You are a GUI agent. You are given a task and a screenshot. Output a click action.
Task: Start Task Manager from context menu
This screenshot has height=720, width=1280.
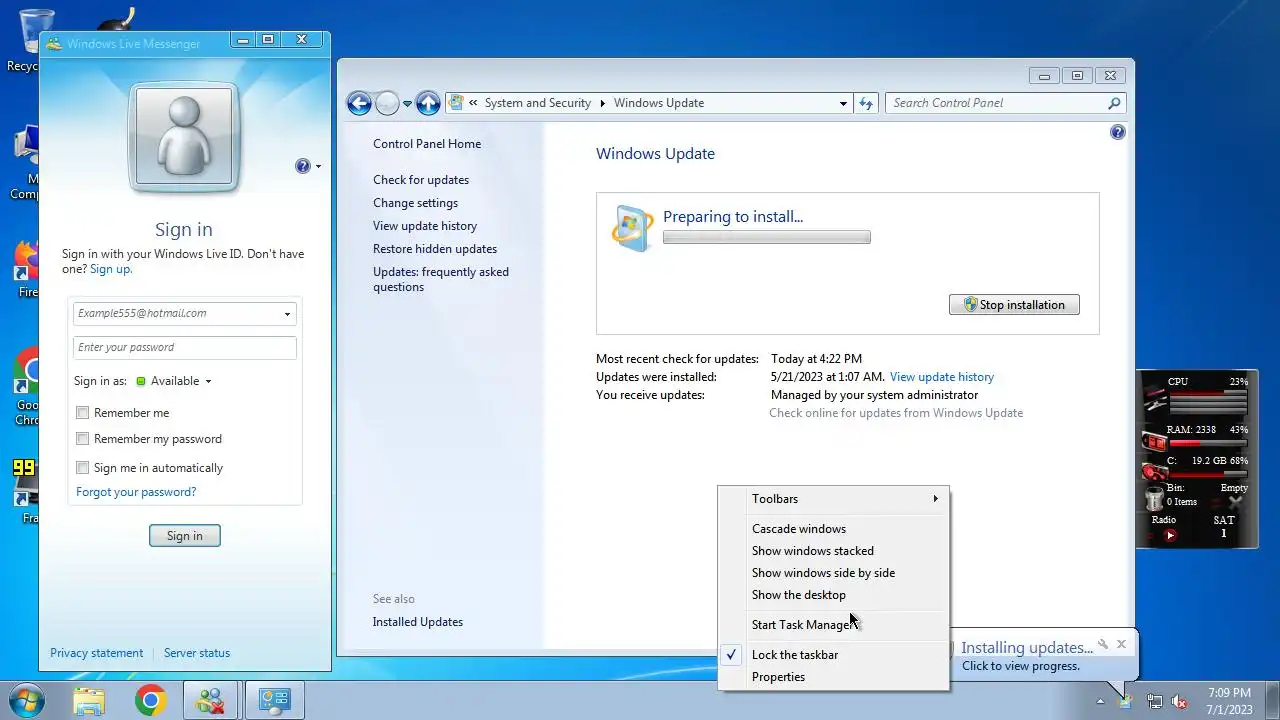(833, 625)
